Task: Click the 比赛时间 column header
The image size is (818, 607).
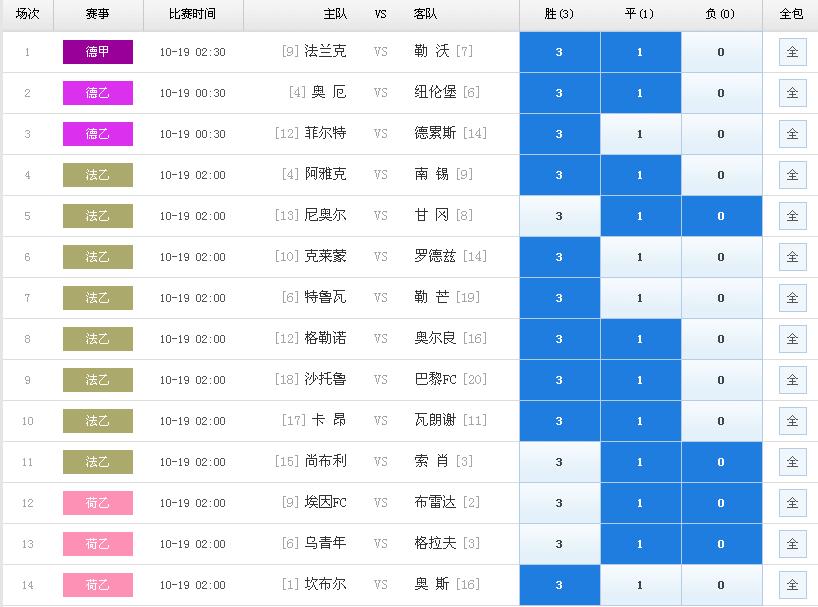Action: coord(193,14)
